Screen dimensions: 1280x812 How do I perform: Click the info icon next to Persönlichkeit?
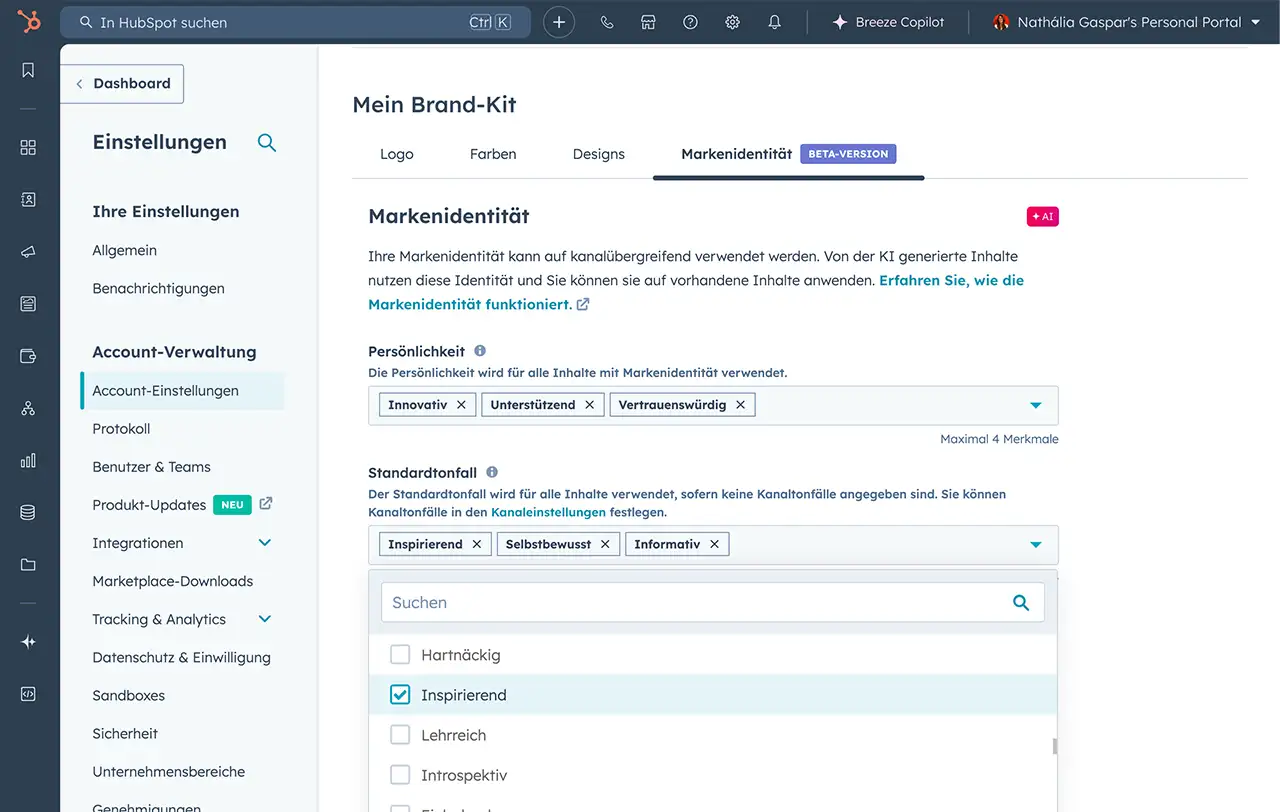pos(480,351)
